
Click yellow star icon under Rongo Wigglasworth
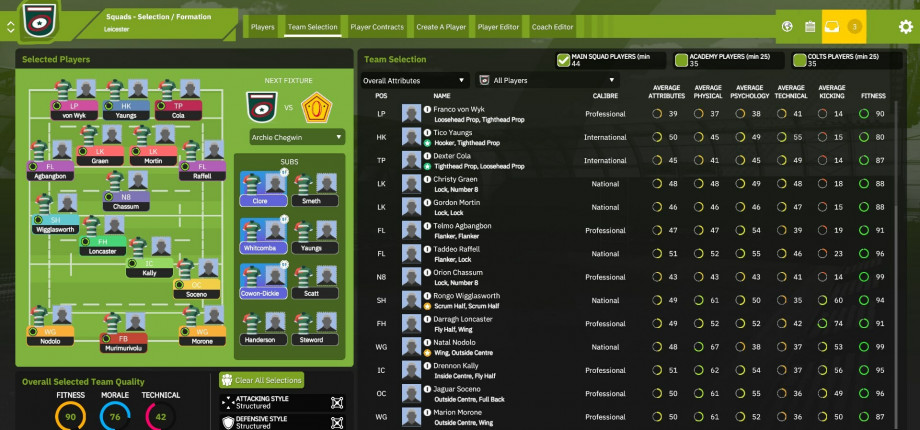(428, 306)
